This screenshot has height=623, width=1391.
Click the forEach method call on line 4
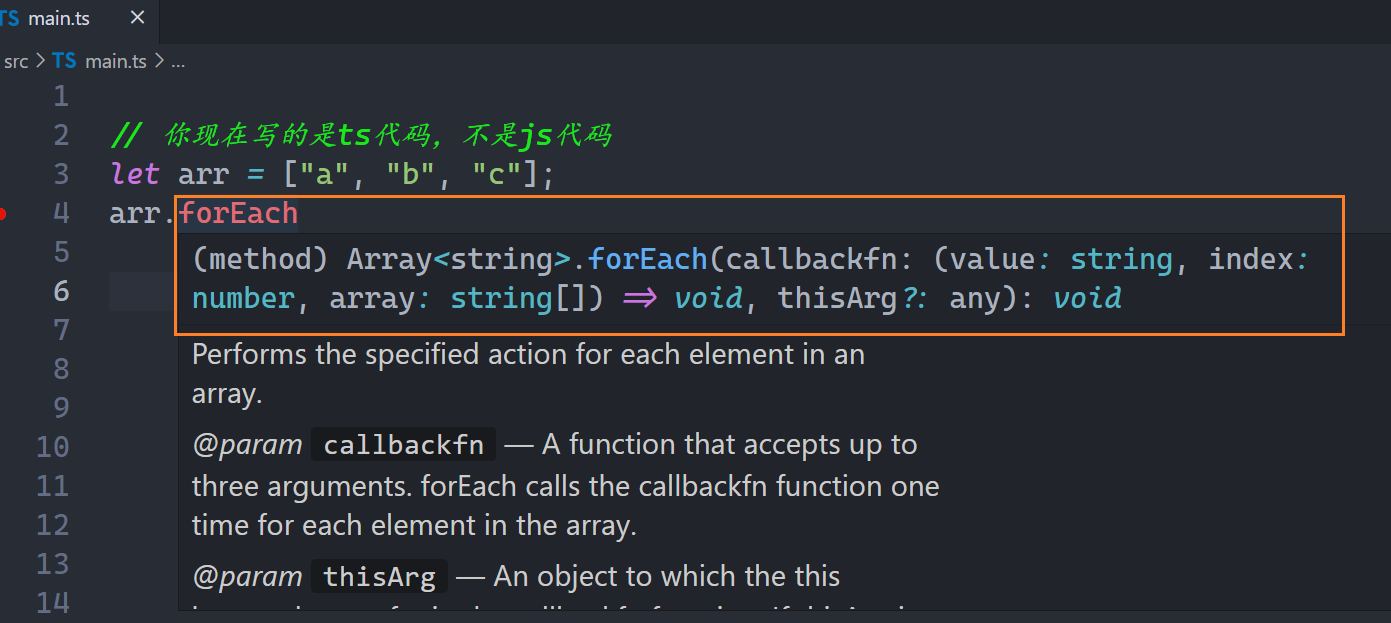click(238, 213)
